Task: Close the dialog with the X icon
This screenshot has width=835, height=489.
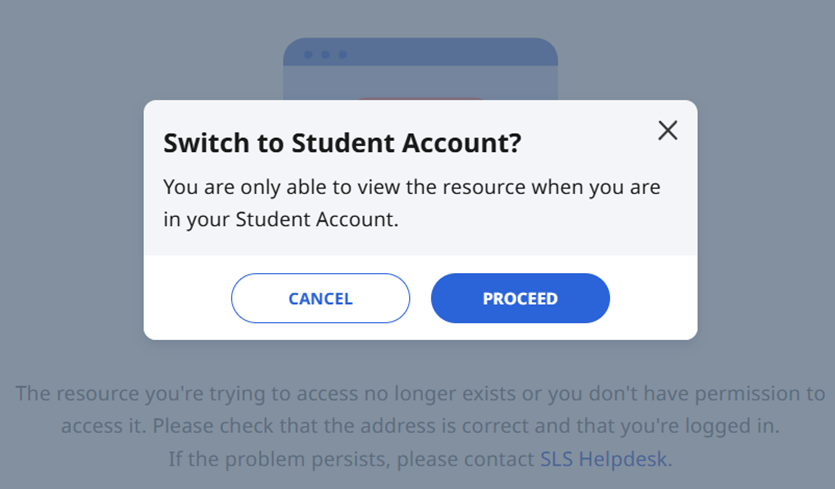Action: pos(667,130)
